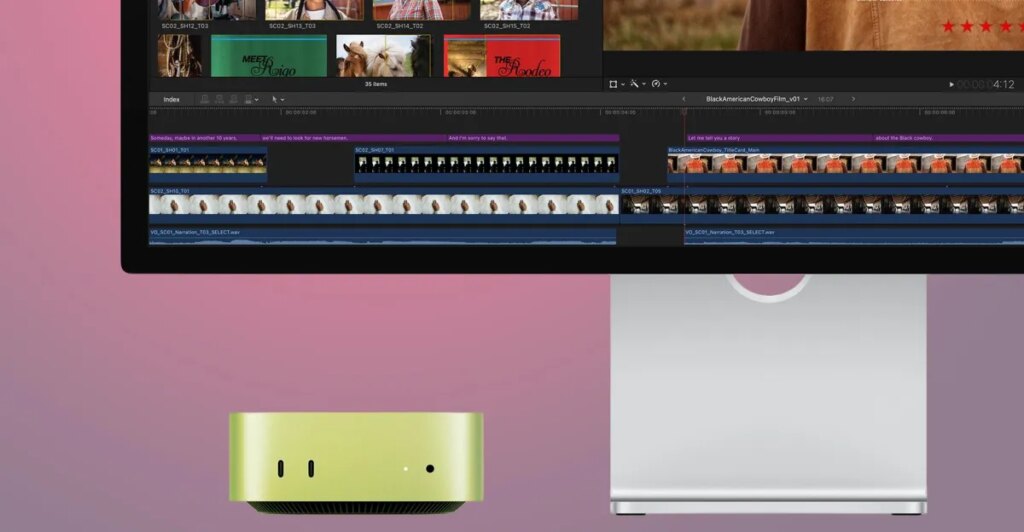The height and width of the screenshot is (532, 1024).
Task: Click the retime speedometer icon
Action: click(x=656, y=84)
